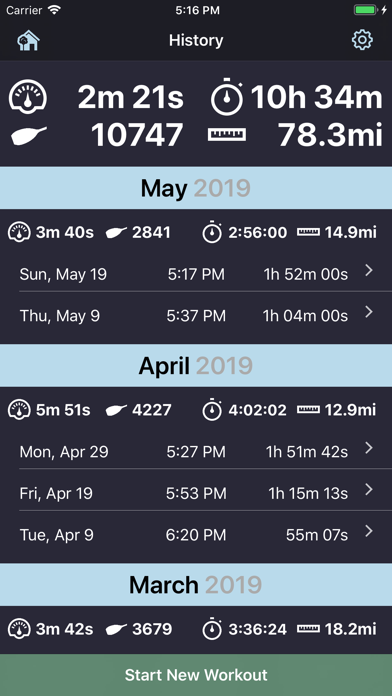
Task: Tap April pace gauge icon beside 5m 51s
Action: coord(20,410)
